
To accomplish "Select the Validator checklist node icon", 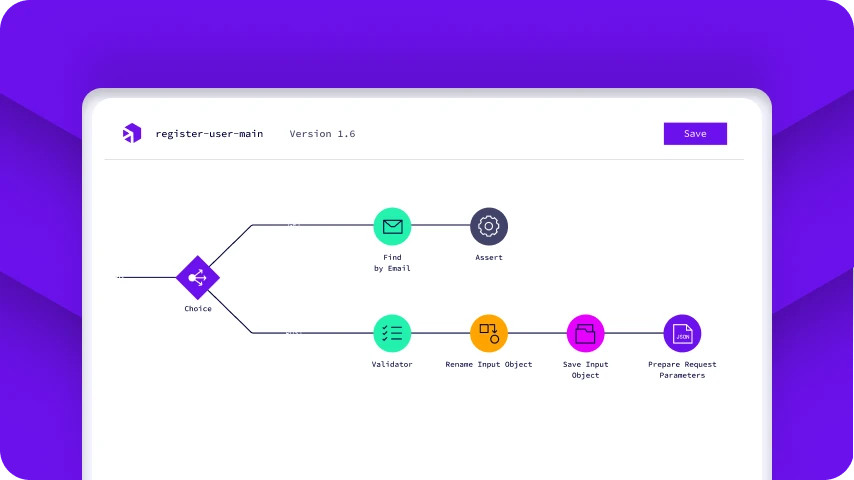I will 392,333.
